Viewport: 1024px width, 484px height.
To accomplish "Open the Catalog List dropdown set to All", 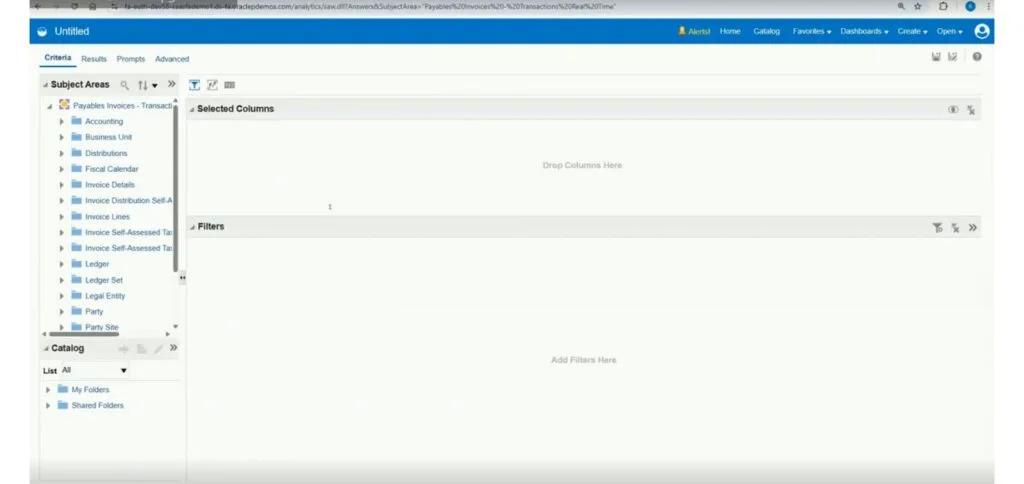I will (94, 370).
